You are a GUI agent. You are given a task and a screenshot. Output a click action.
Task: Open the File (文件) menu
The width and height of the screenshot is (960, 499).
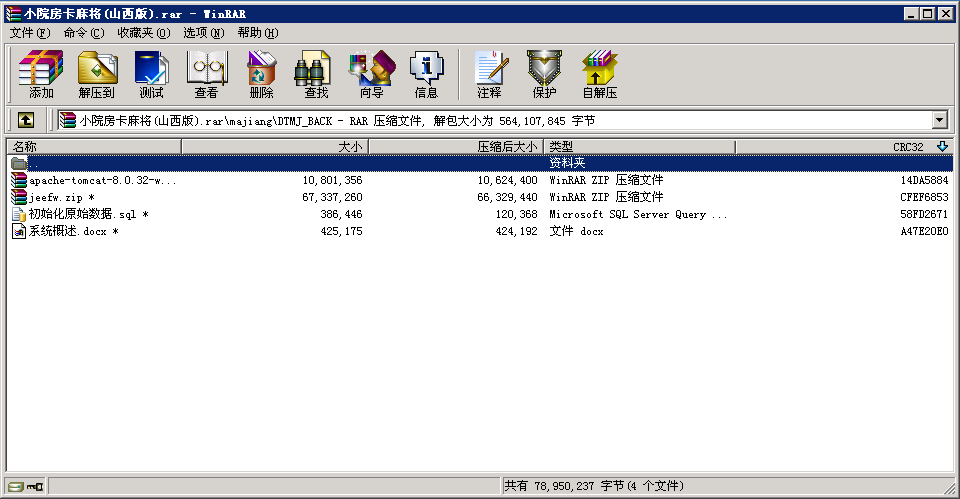click(29, 33)
